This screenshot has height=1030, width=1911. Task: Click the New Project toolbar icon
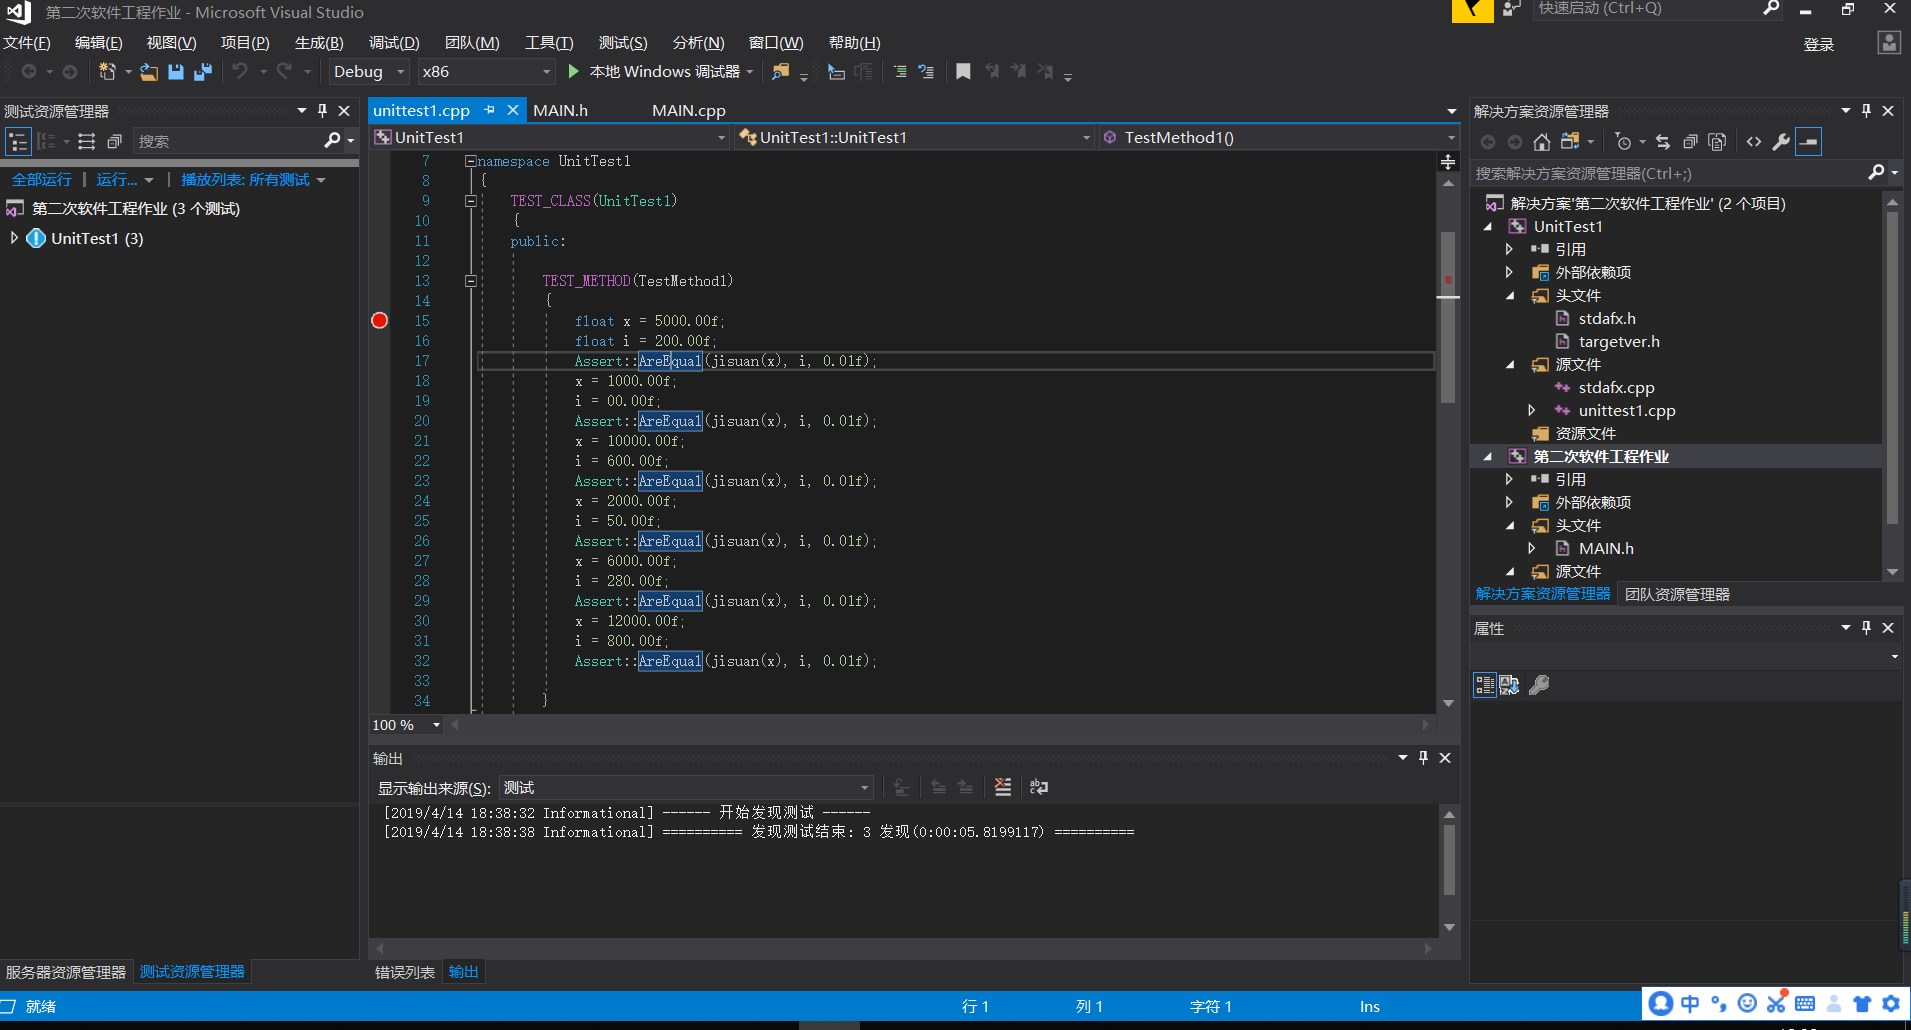[x=107, y=71]
